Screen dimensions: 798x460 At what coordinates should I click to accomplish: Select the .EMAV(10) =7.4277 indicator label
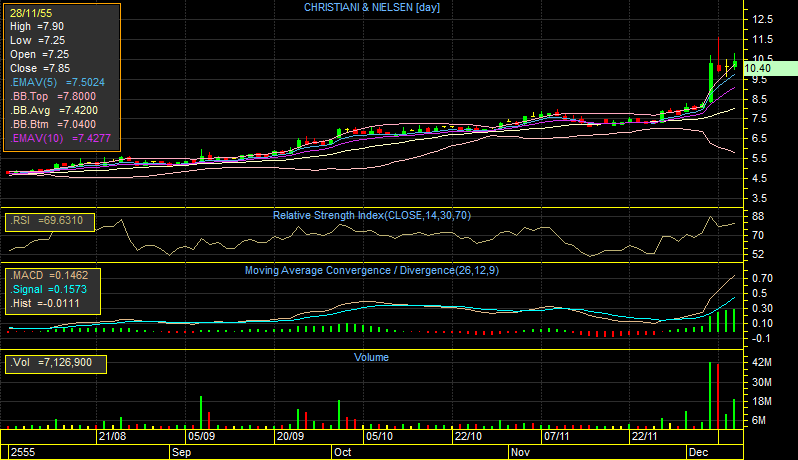coord(60,138)
